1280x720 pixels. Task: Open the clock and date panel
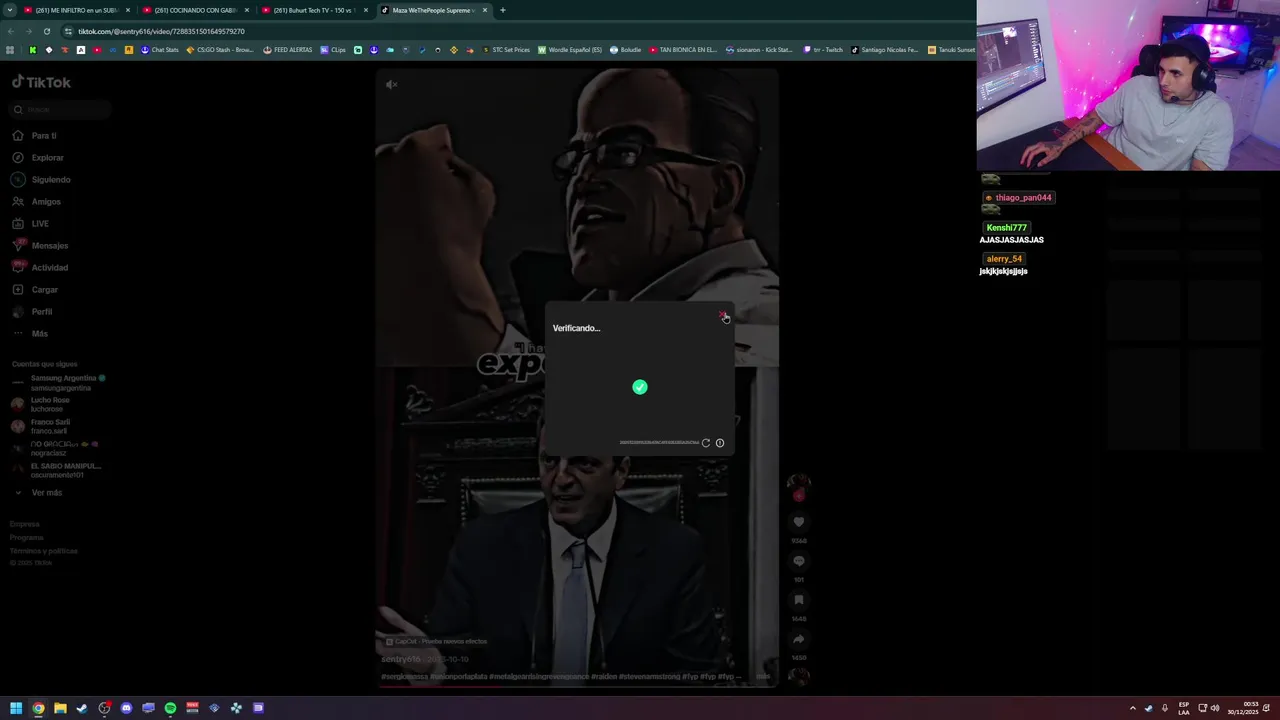point(1244,708)
